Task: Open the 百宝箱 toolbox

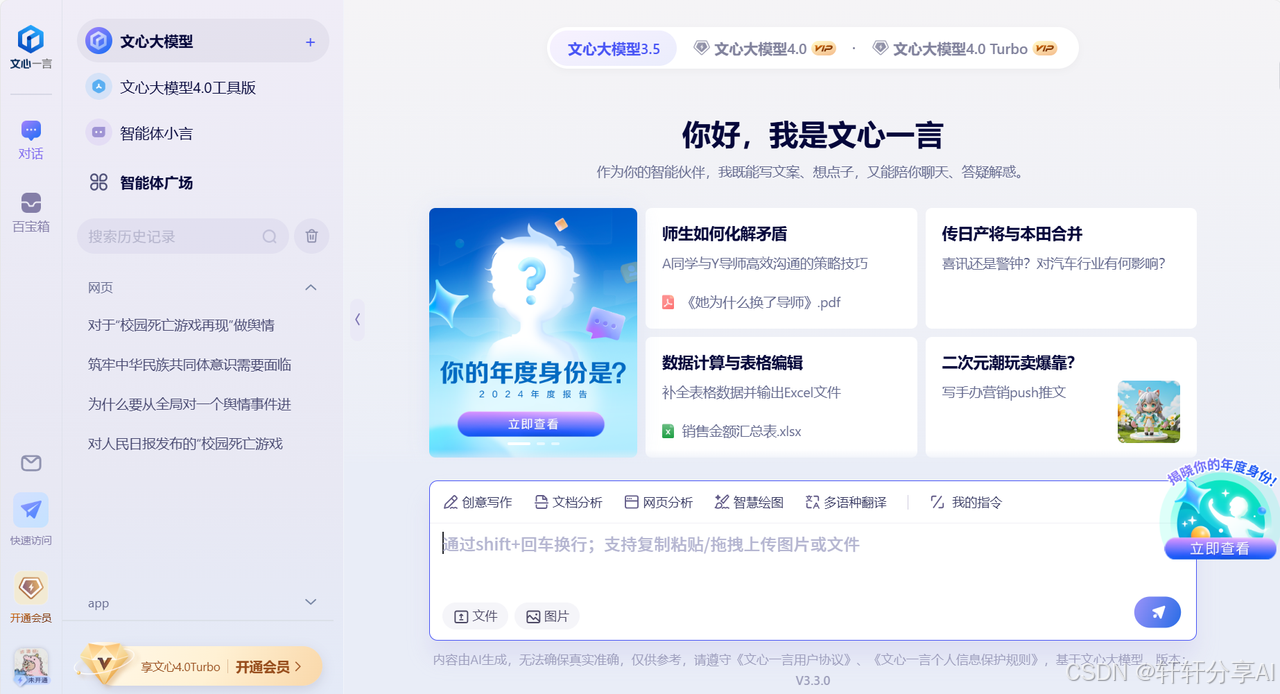Action: pyautogui.click(x=31, y=212)
